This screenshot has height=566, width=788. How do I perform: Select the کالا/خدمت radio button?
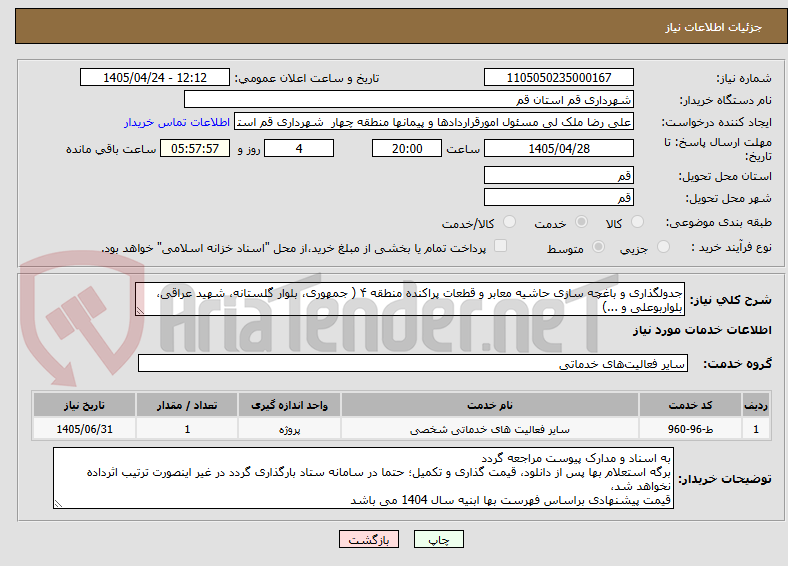[509, 222]
